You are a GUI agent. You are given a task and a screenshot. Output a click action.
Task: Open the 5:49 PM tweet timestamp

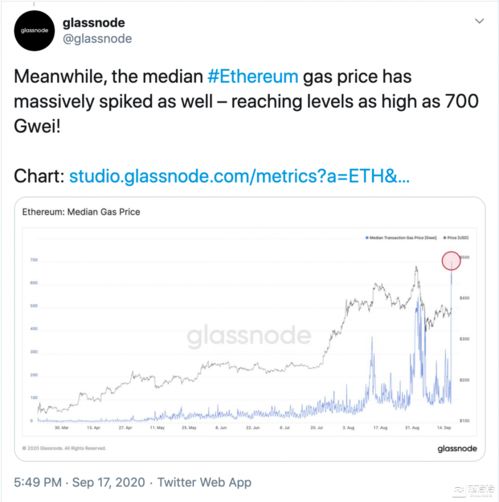[x=38, y=482]
